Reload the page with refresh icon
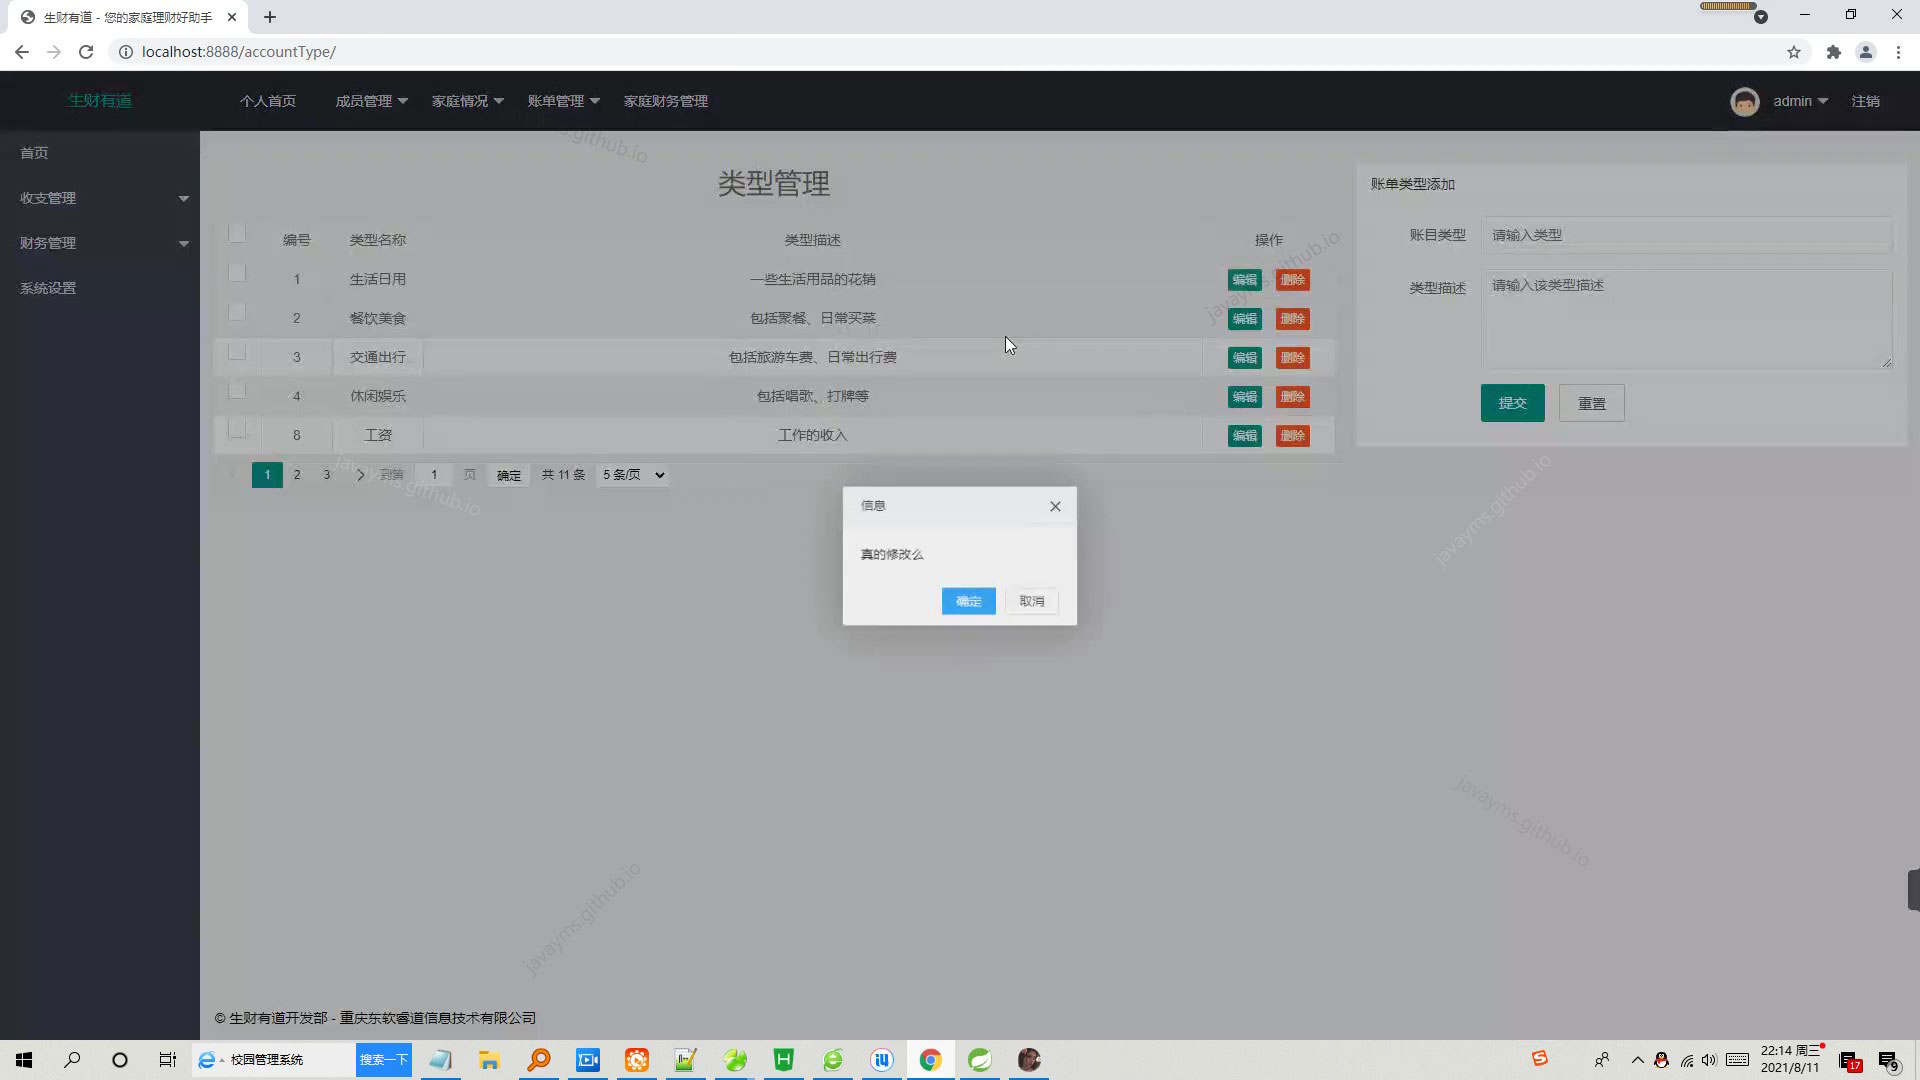The height and width of the screenshot is (1080, 1920). pos(86,52)
